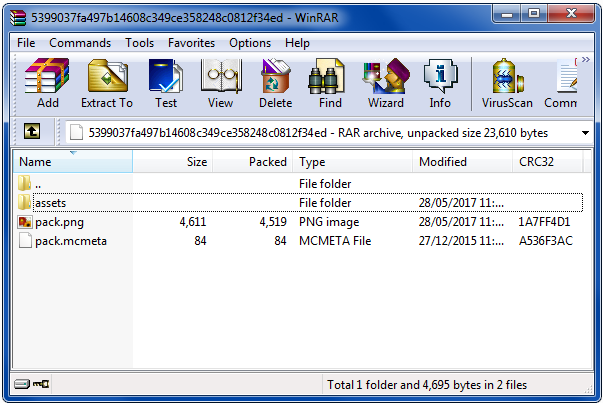Open the Favorites menu

tap(191, 43)
